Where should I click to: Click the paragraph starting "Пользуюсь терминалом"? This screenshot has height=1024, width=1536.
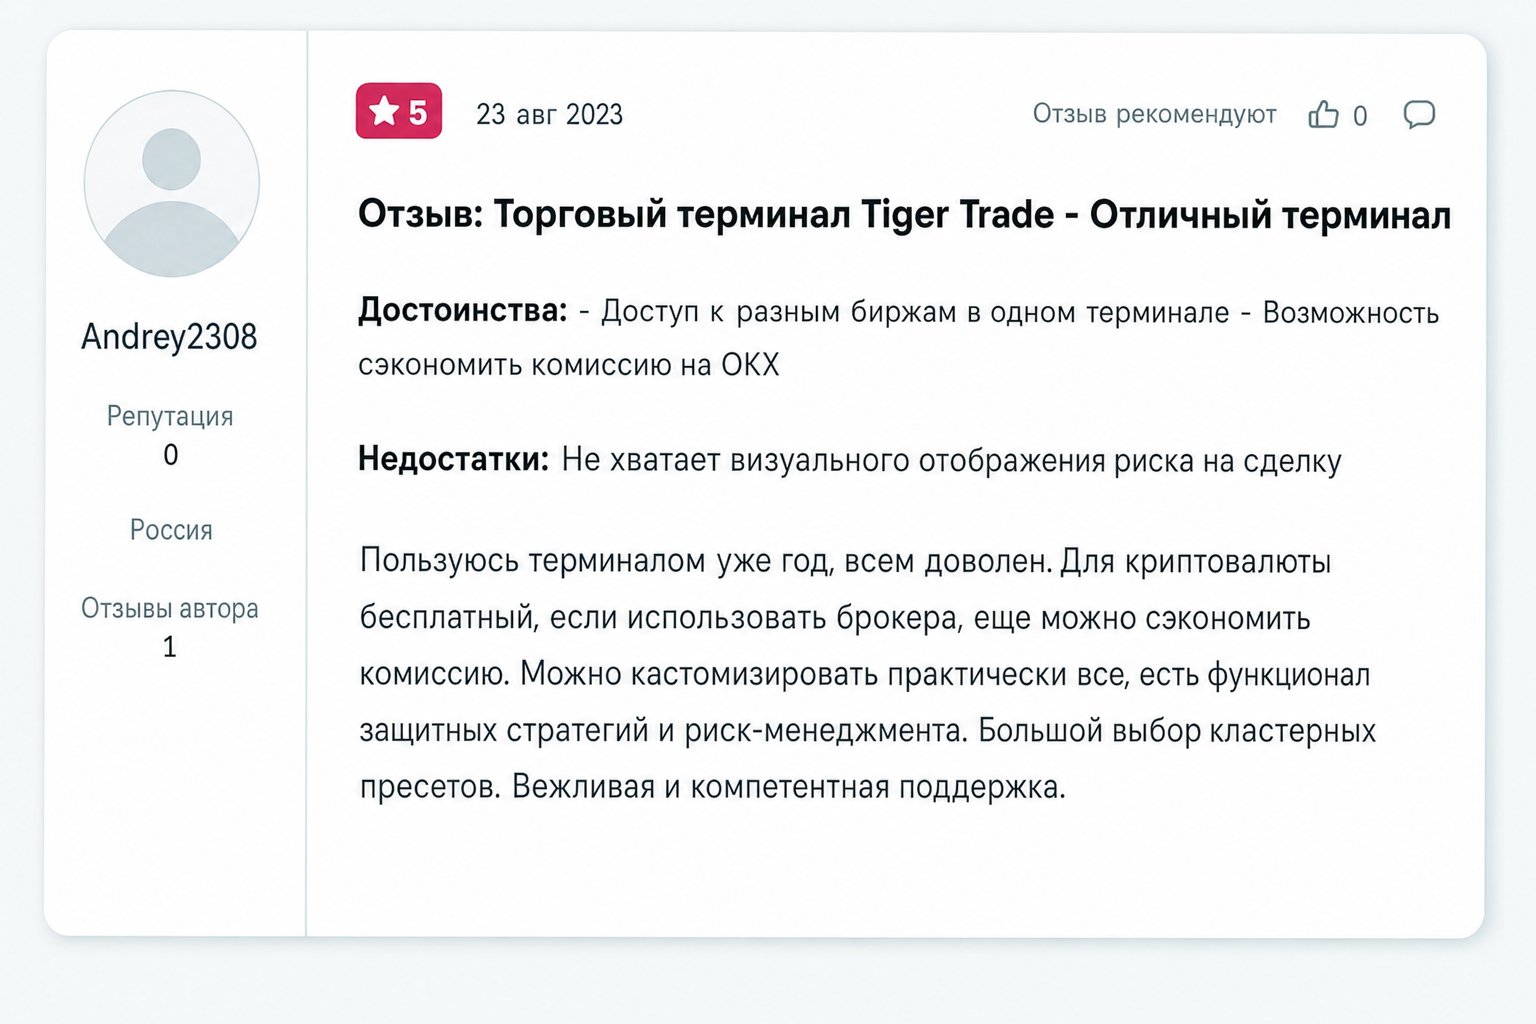(x=868, y=674)
